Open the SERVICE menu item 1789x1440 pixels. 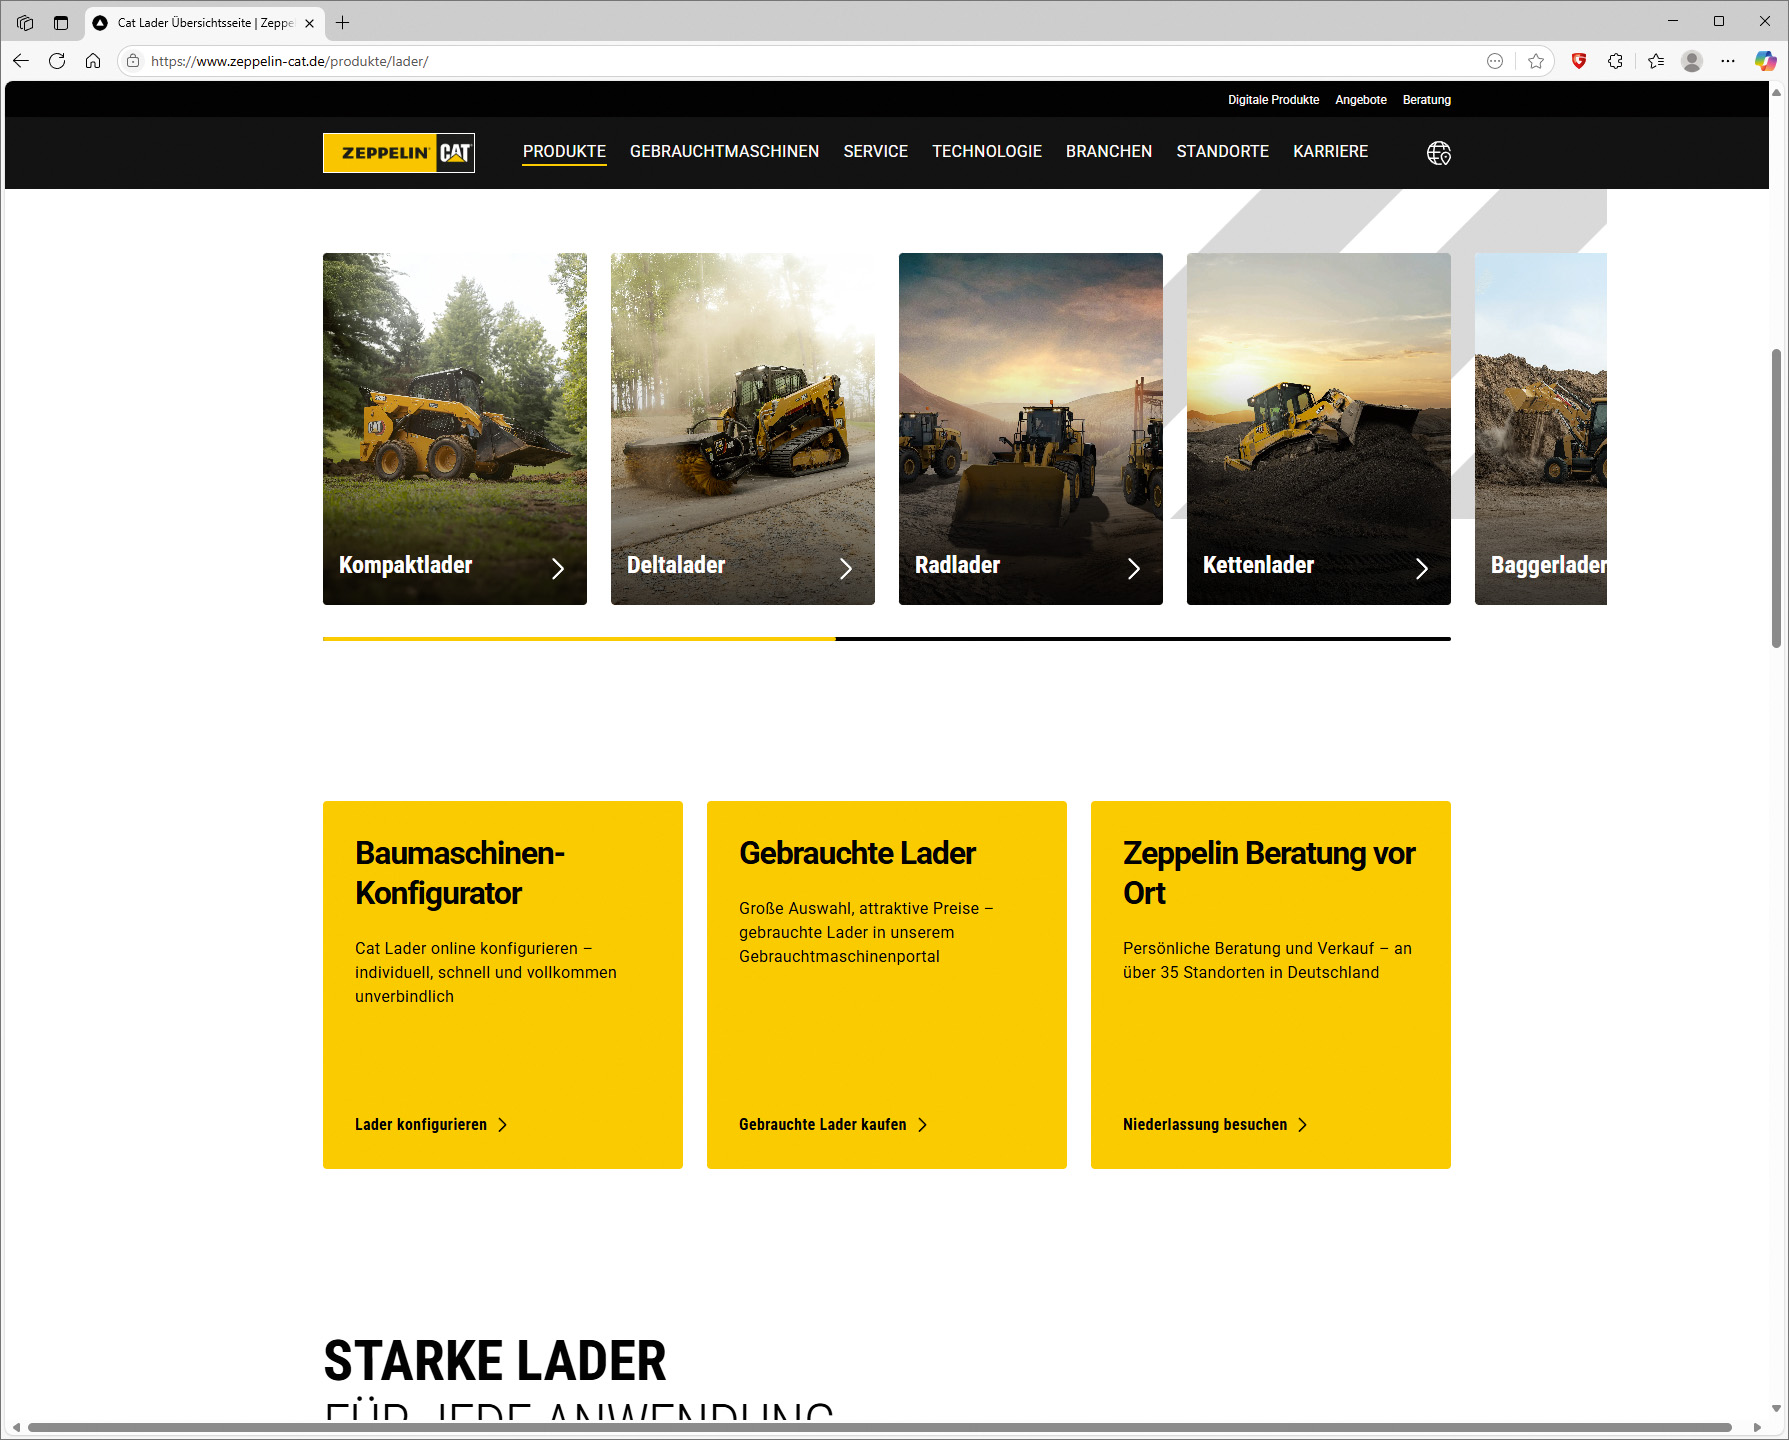pyautogui.click(x=875, y=151)
